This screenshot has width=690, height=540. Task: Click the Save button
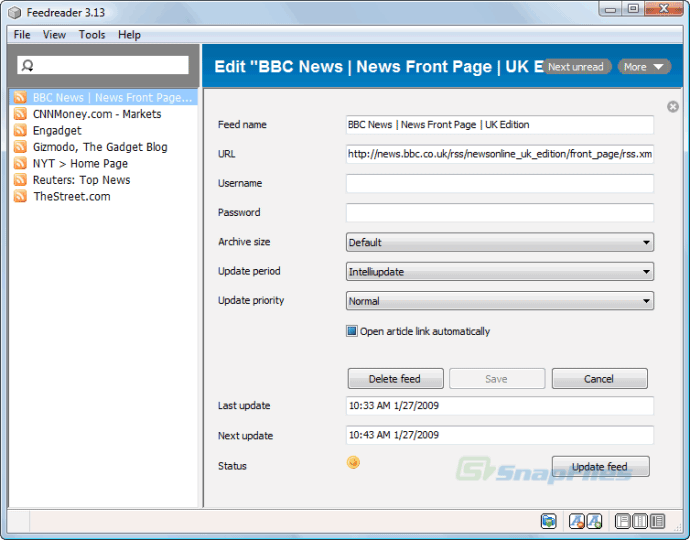(x=497, y=379)
